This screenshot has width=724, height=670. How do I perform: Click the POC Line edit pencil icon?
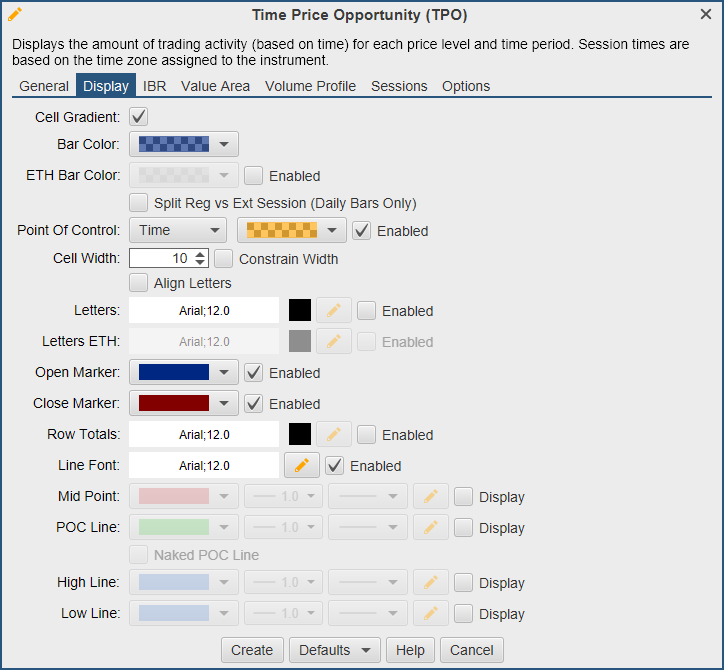tap(430, 528)
